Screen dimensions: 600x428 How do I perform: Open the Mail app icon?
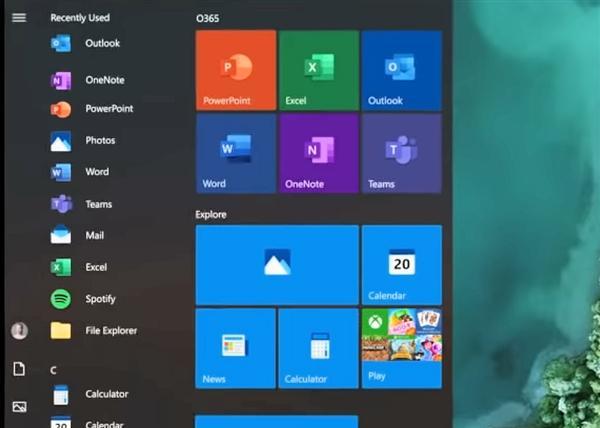61,234
